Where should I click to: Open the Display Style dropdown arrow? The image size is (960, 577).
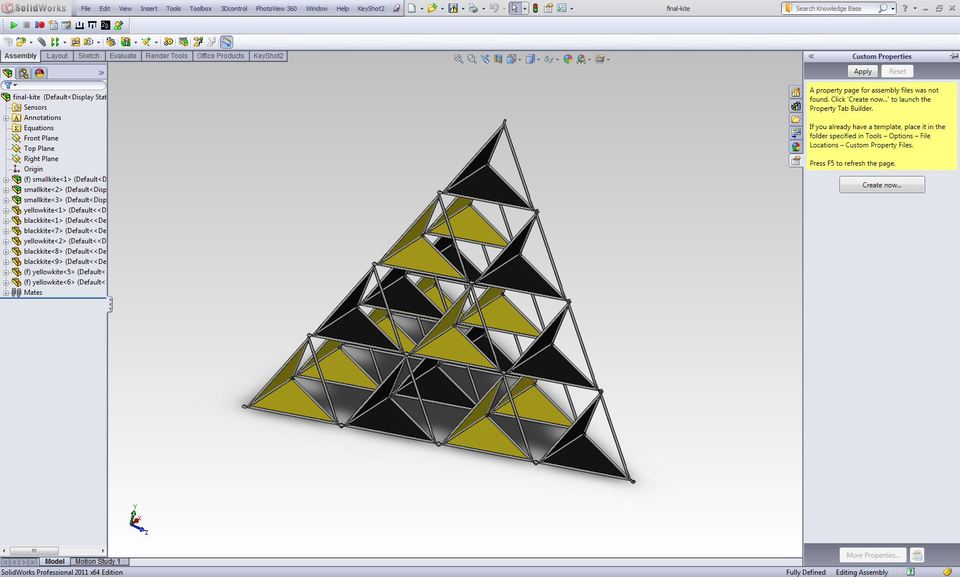(x=537, y=59)
